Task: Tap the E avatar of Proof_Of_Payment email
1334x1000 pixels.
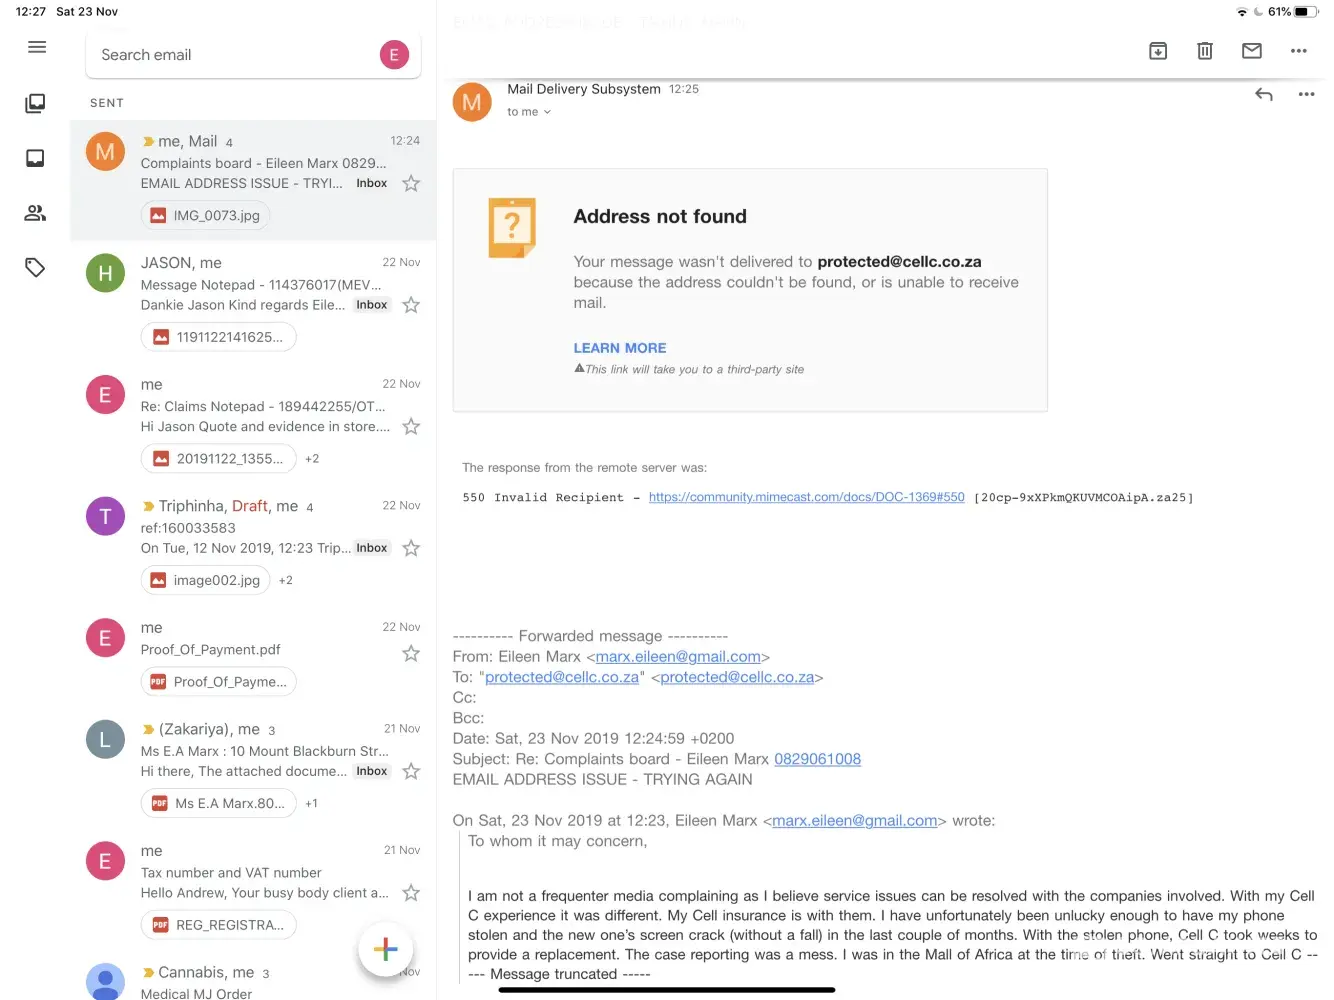Action: 105,638
